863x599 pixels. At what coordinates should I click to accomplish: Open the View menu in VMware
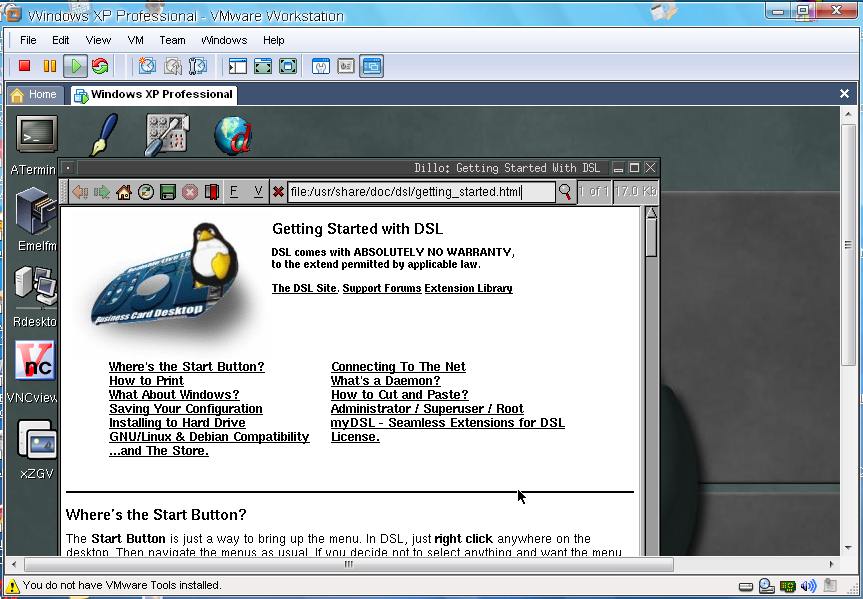(98, 40)
